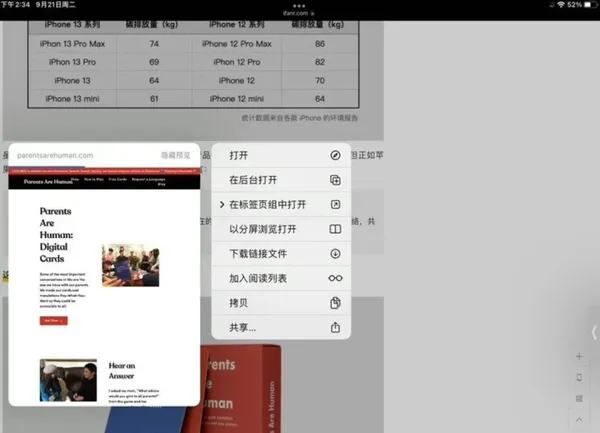
Task: Tap the QR grid icon in right toolbar
Action: tap(579, 399)
